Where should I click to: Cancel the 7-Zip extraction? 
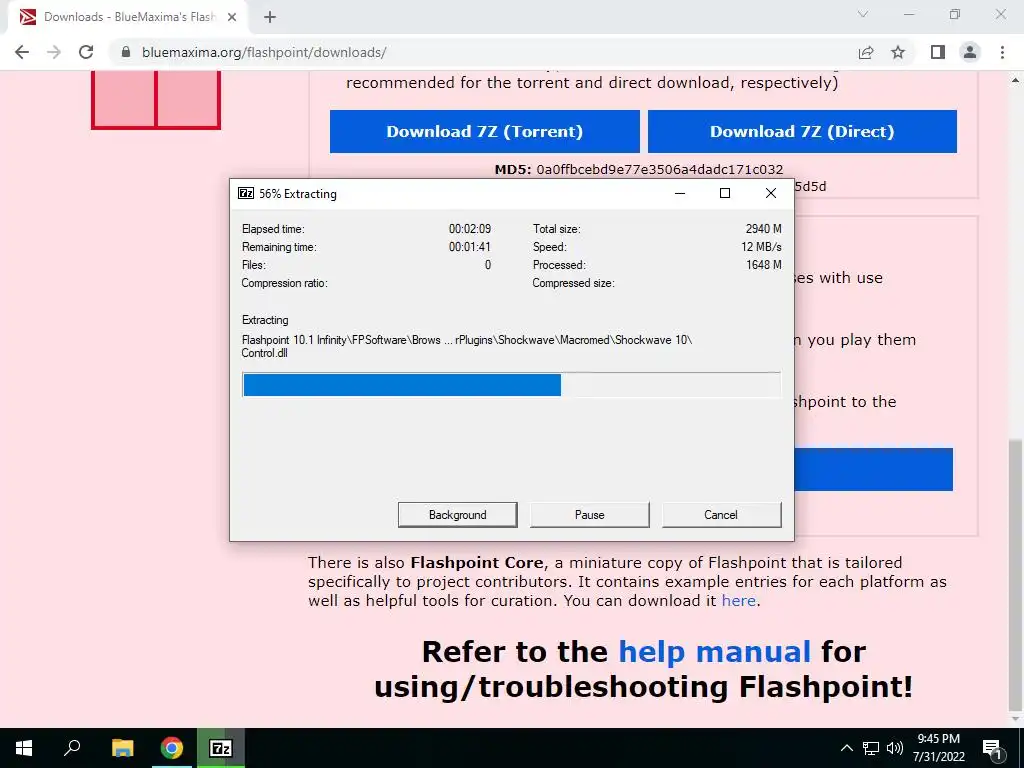(x=721, y=515)
